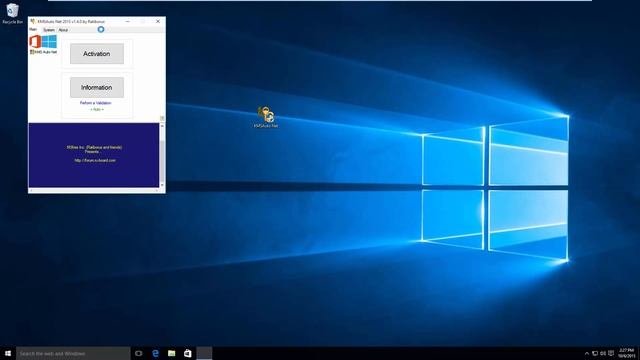640x360 pixels.
Task: Open the Windows Store from the taskbar
Action: pos(187,353)
